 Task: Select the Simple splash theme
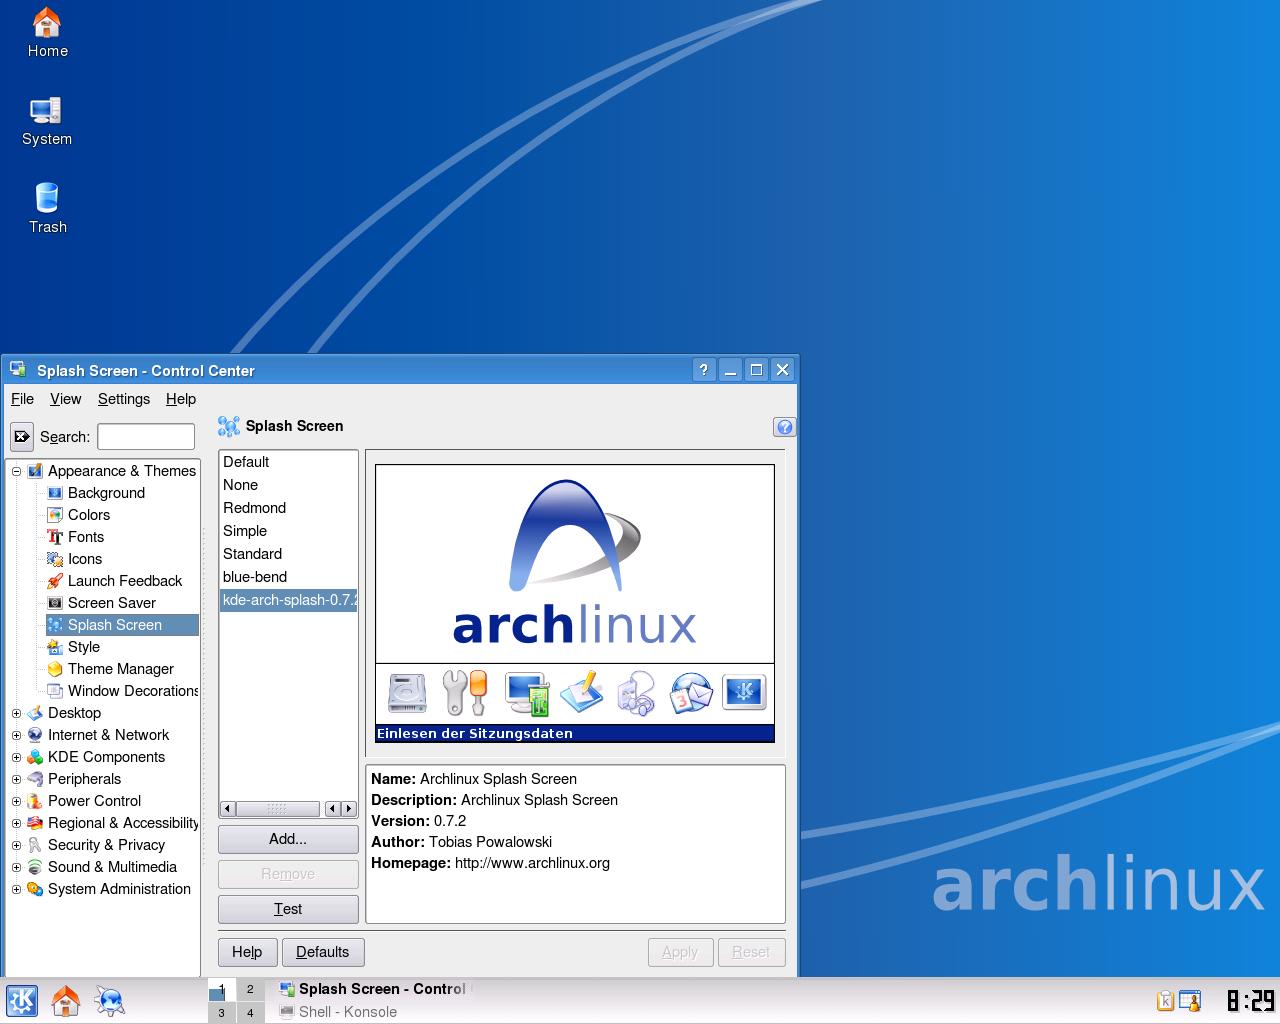tap(288, 531)
